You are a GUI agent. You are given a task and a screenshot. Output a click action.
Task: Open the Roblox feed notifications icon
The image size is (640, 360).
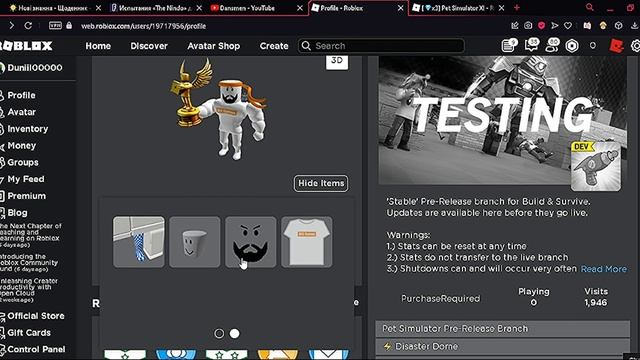(509, 45)
